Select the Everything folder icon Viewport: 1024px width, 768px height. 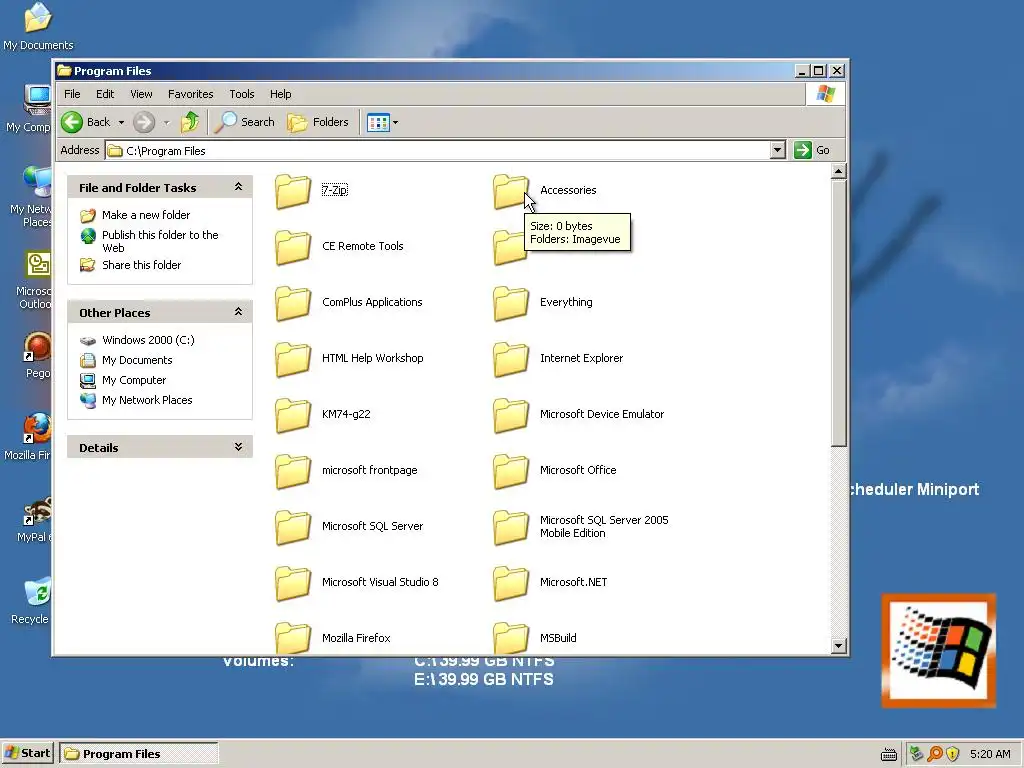pyautogui.click(x=511, y=303)
